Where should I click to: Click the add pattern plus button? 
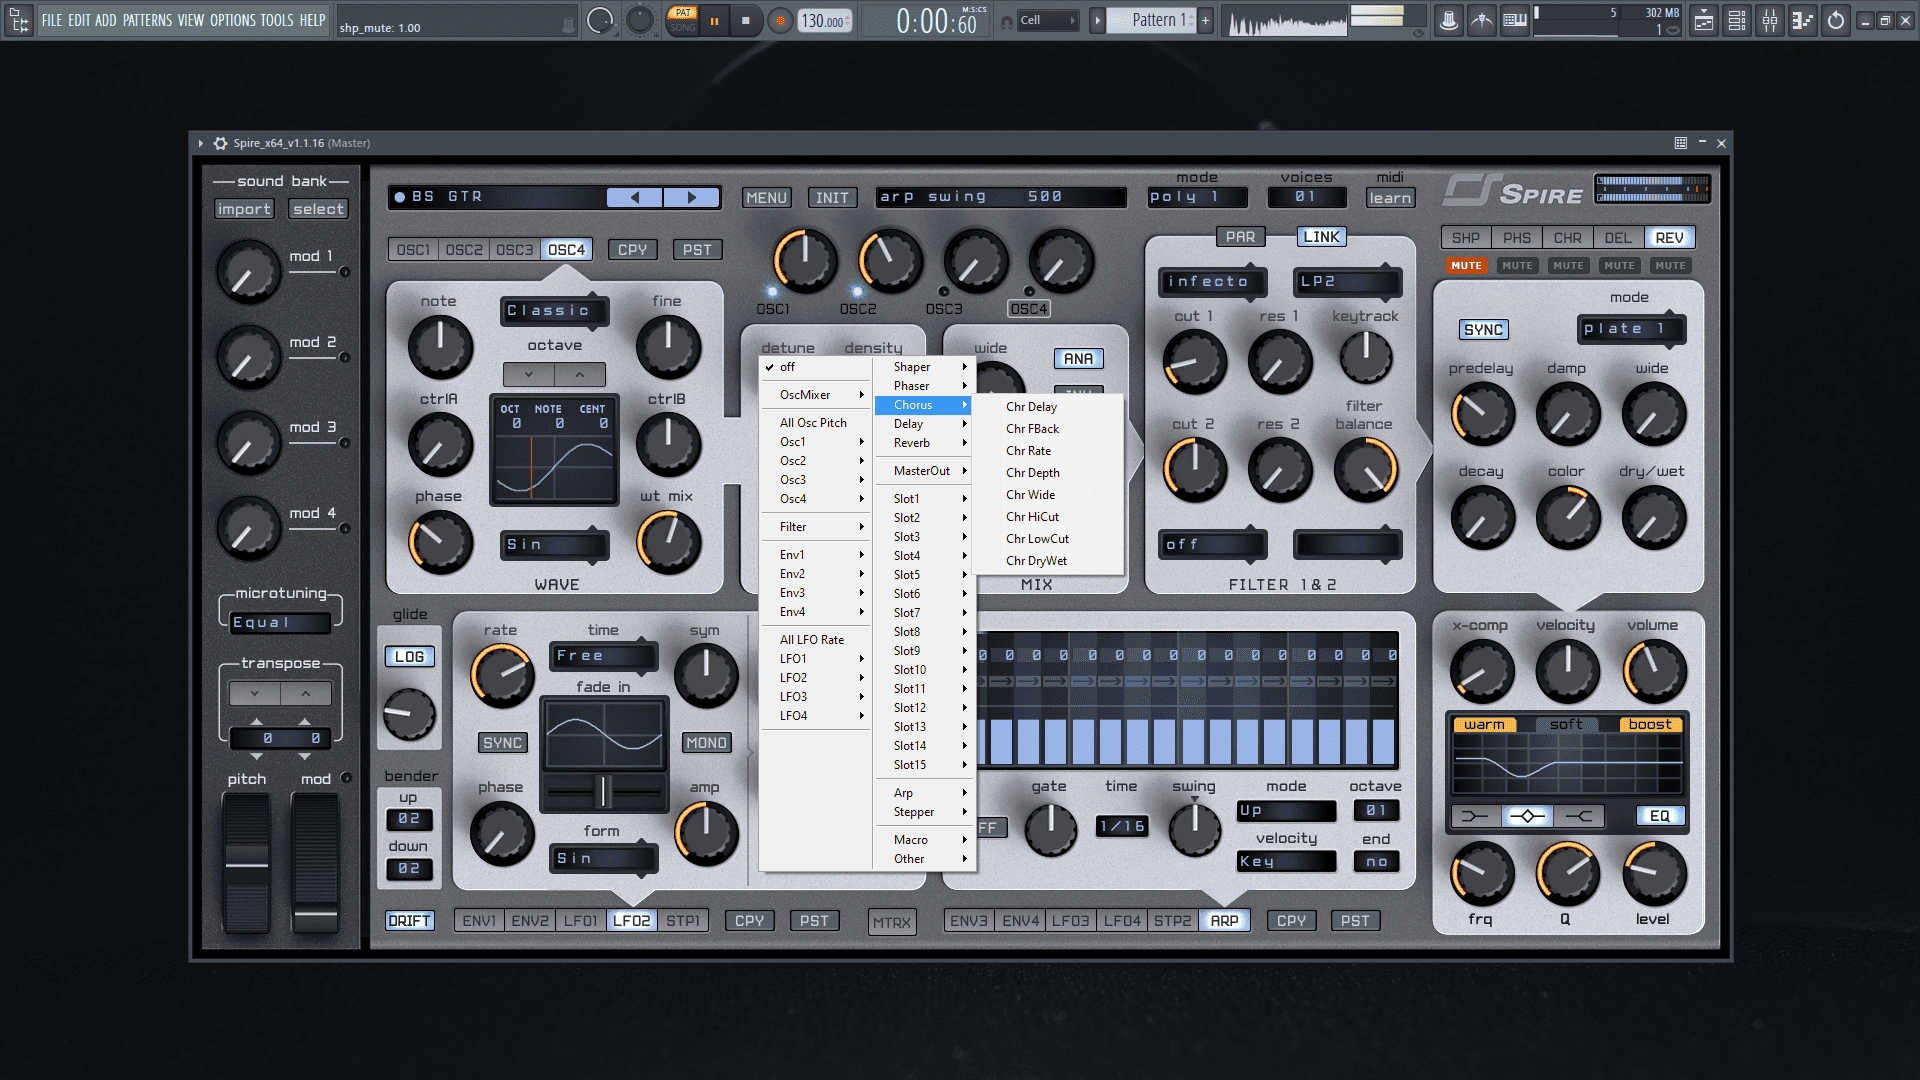[1205, 20]
